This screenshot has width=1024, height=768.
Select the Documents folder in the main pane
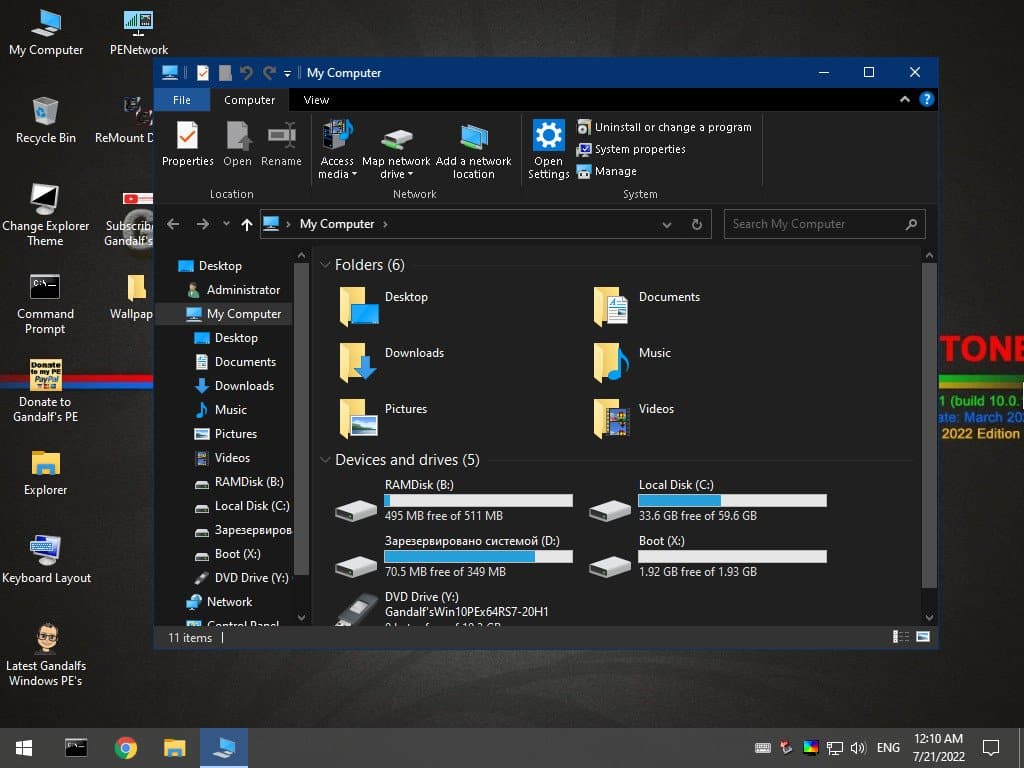coord(647,307)
